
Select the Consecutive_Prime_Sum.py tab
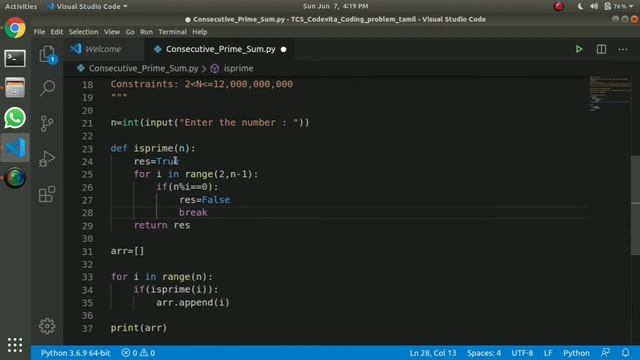(220, 49)
